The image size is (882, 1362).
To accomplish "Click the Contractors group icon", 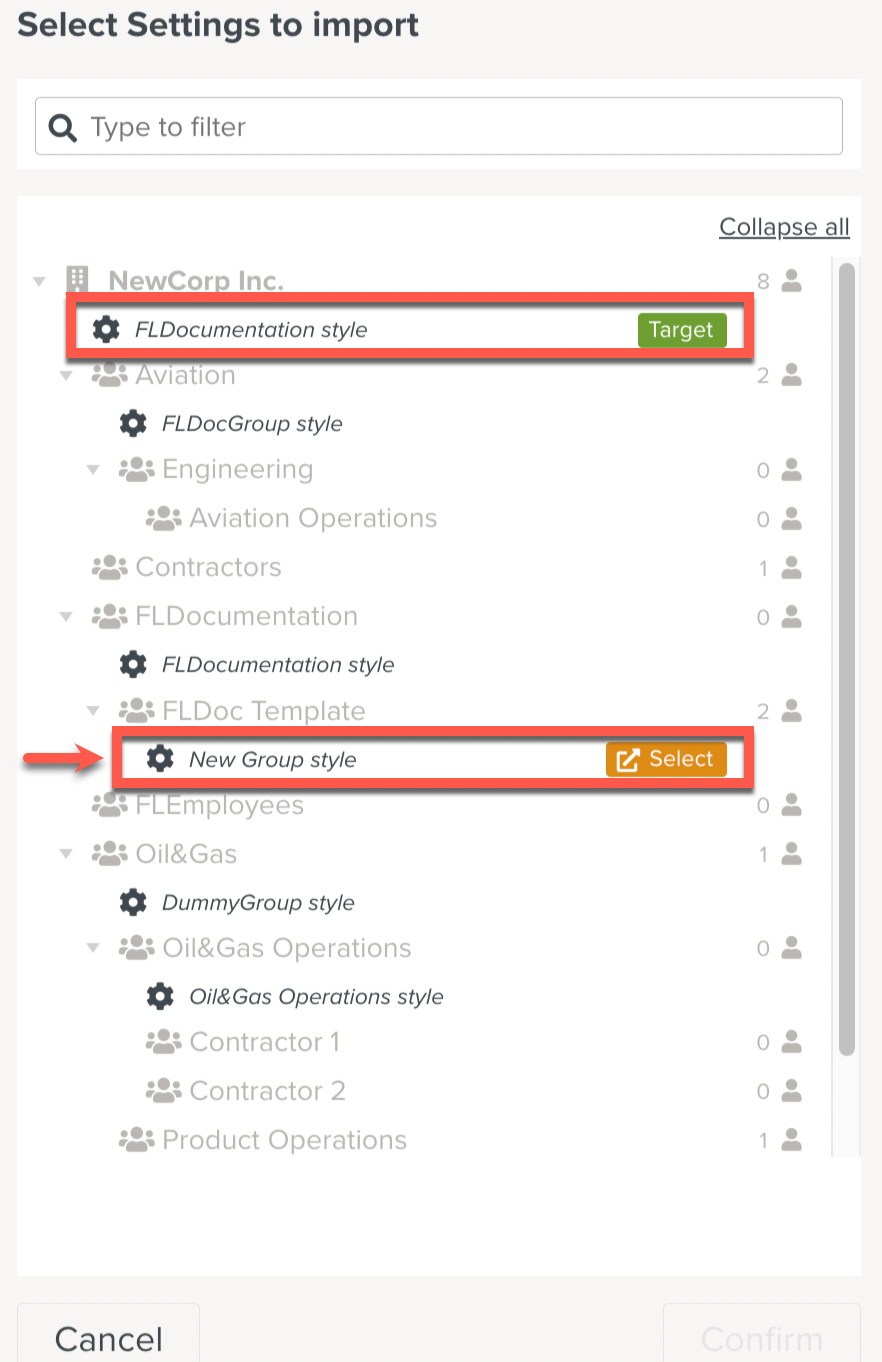I will tap(109, 567).
